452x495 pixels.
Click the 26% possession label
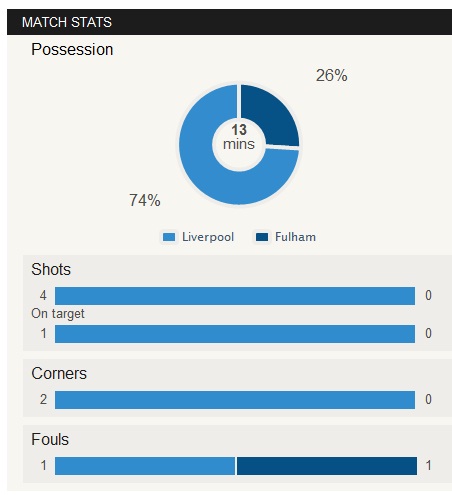332,75
